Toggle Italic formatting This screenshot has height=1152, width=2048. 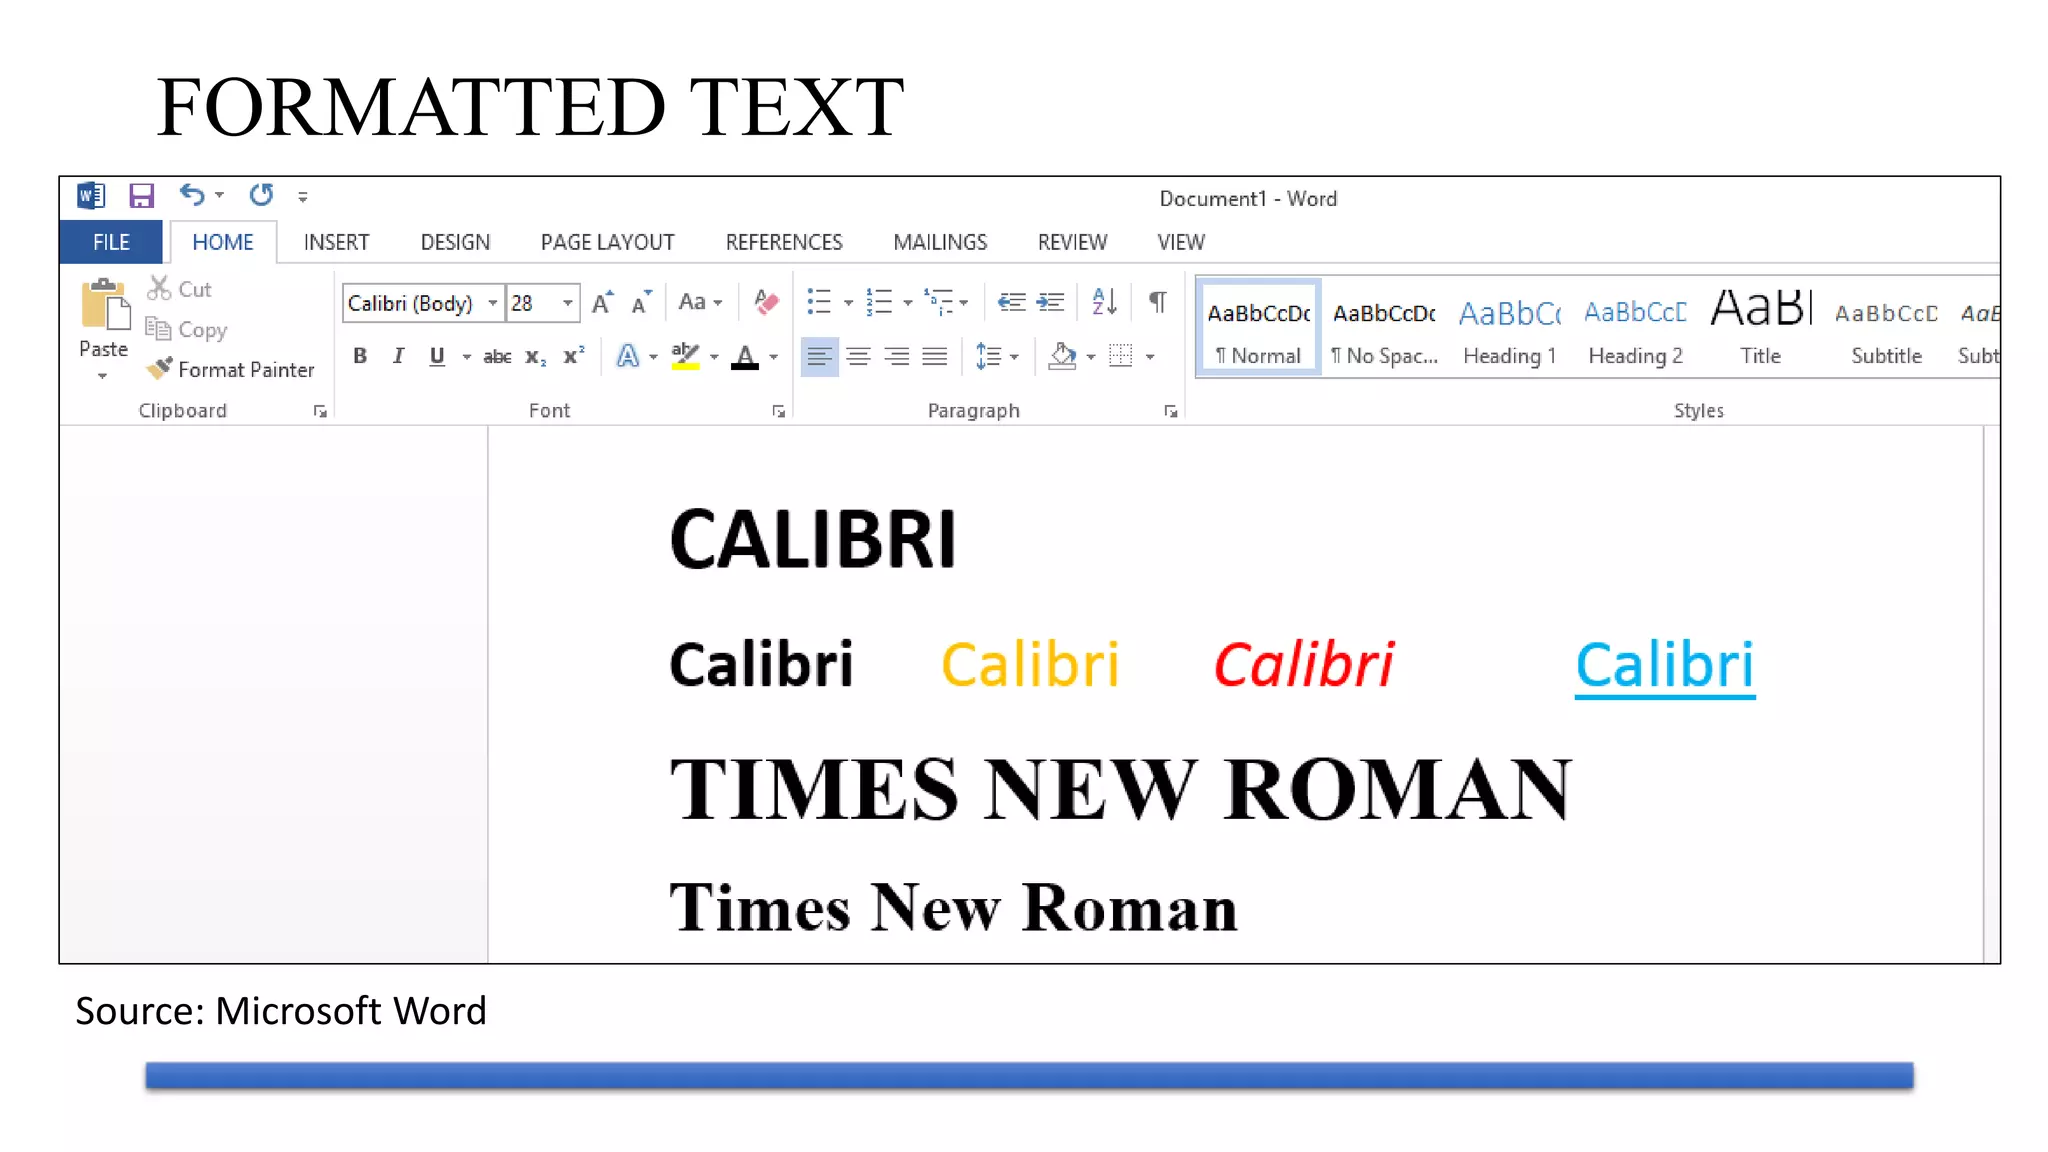pos(398,356)
